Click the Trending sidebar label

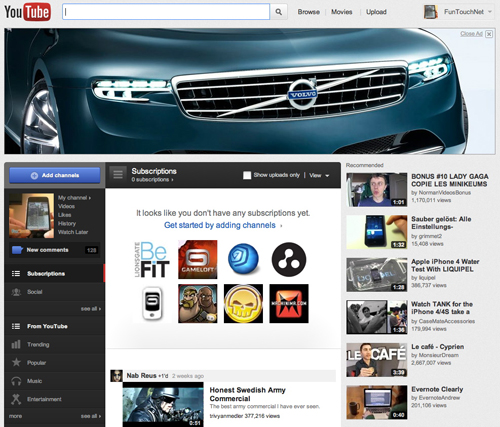(38, 344)
